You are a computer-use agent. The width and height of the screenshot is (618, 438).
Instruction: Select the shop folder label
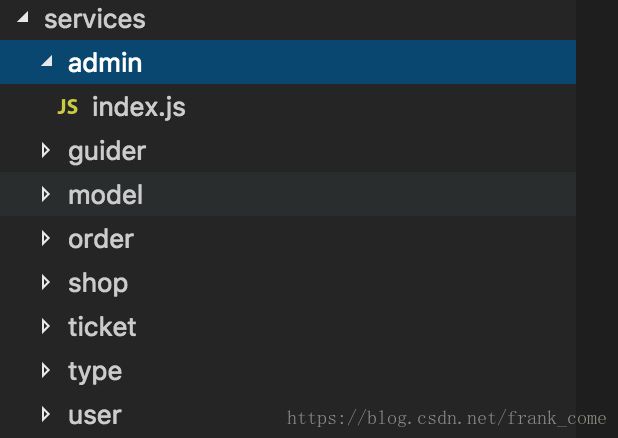(98, 284)
